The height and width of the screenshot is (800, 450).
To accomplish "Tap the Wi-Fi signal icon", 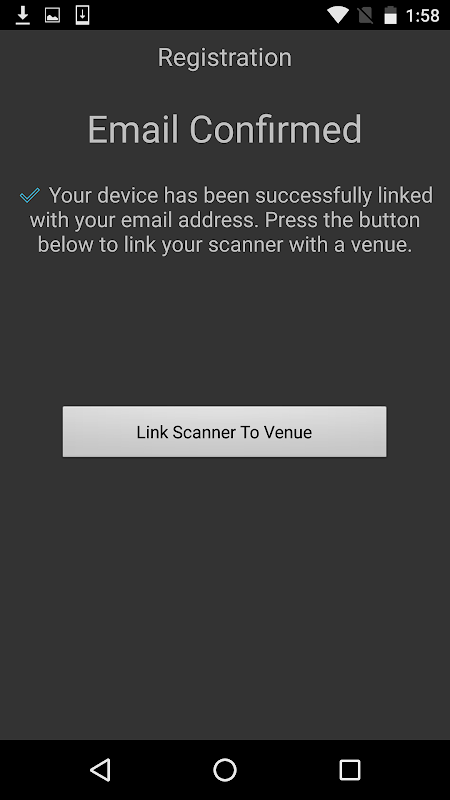I will pyautogui.click(x=337, y=15).
